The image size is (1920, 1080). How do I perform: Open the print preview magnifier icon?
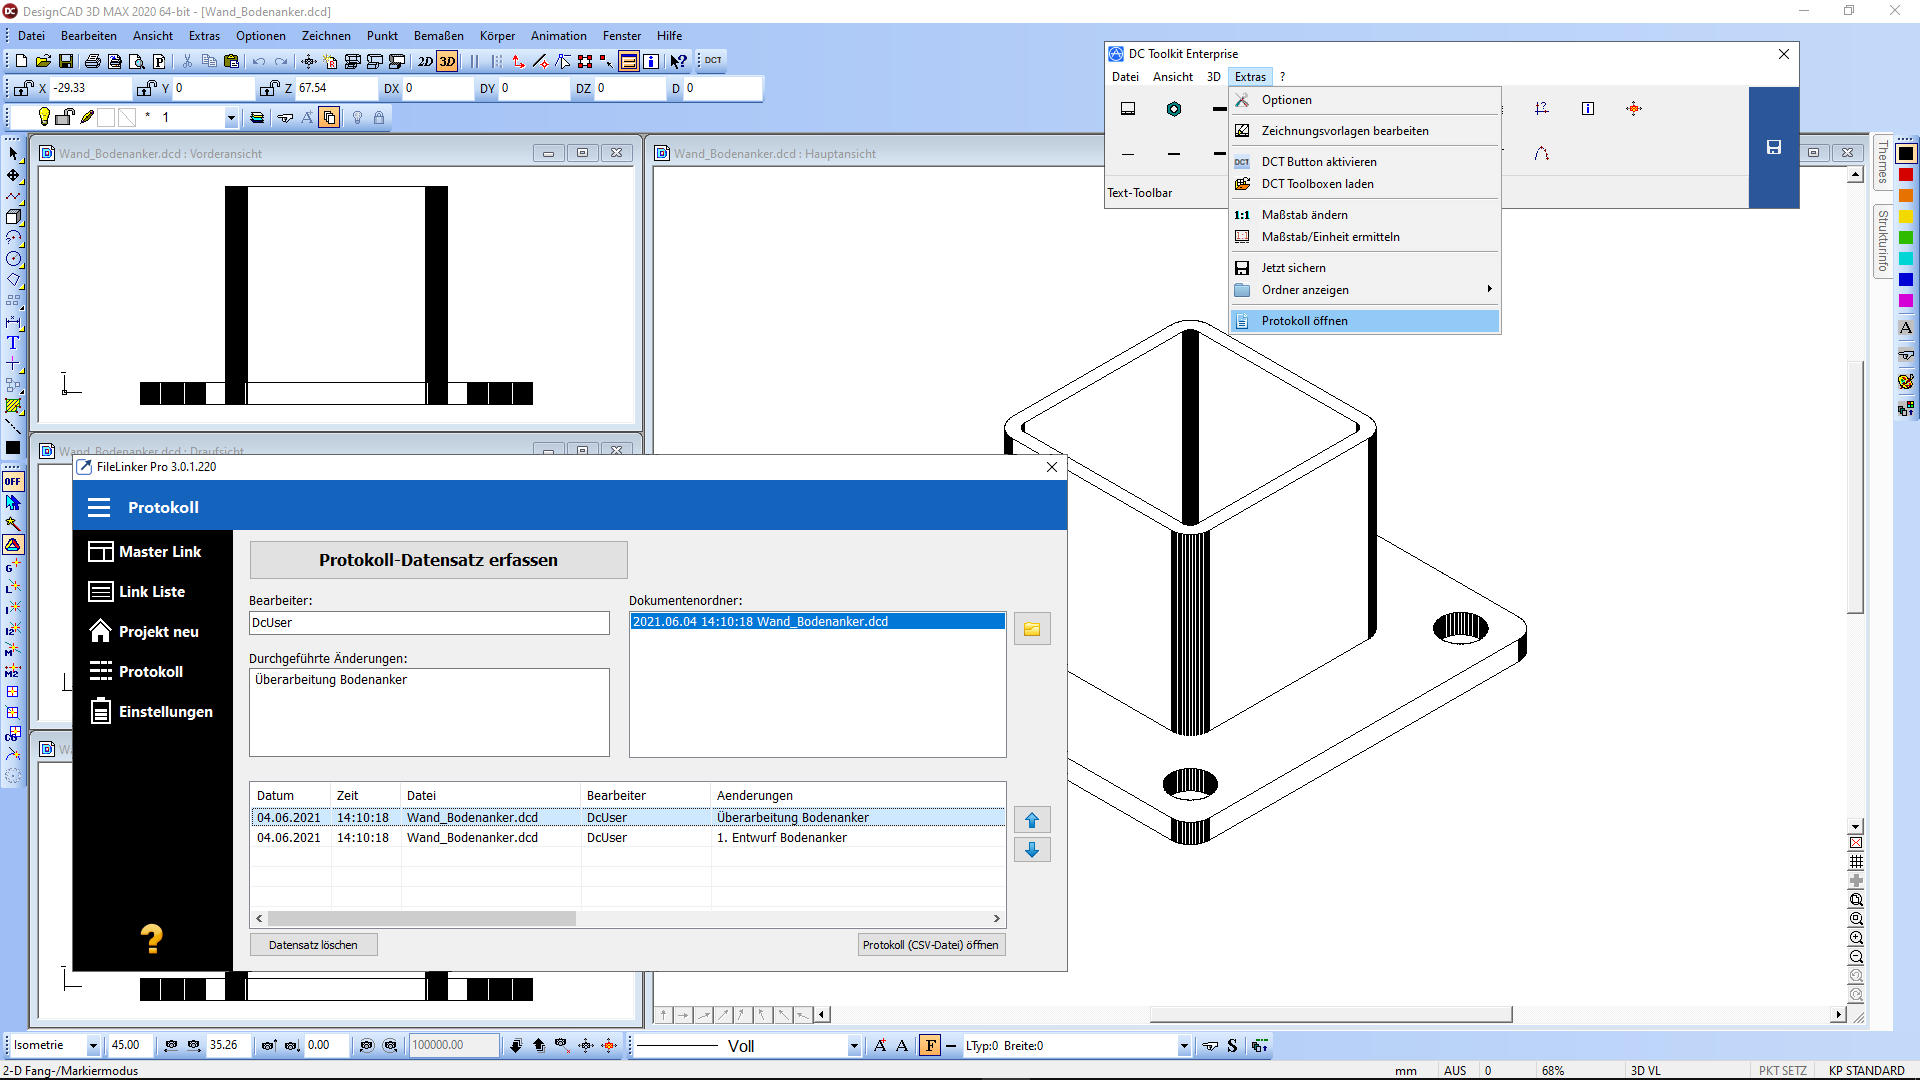[x=137, y=61]
